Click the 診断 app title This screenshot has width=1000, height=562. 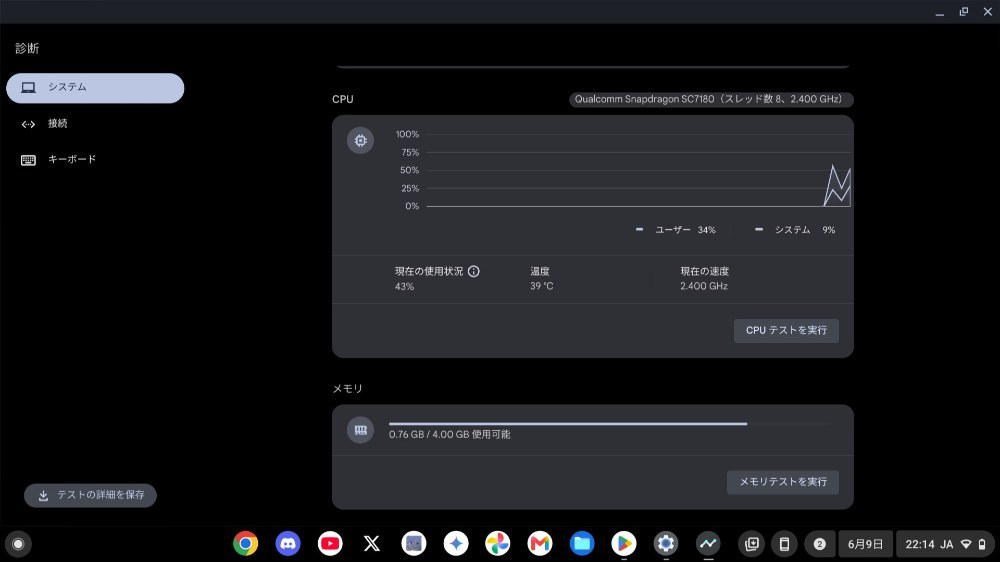click(27, 48)
